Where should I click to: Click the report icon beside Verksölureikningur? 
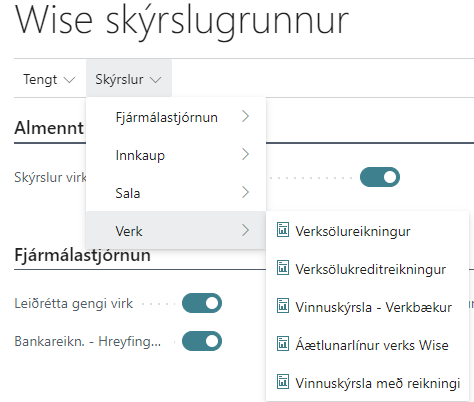coord(283,230)
